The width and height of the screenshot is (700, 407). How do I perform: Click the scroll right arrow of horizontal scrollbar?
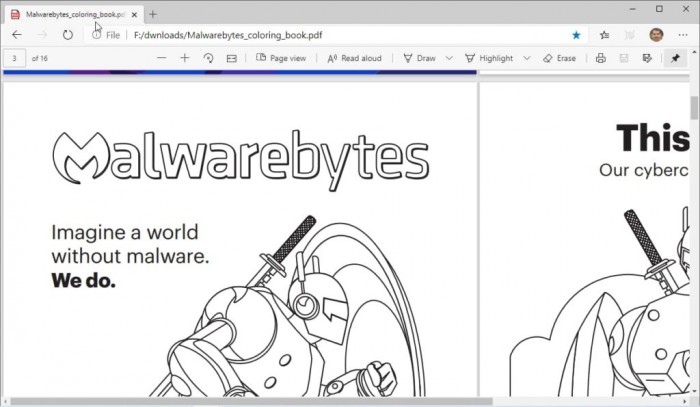click(x=685, y=401)
